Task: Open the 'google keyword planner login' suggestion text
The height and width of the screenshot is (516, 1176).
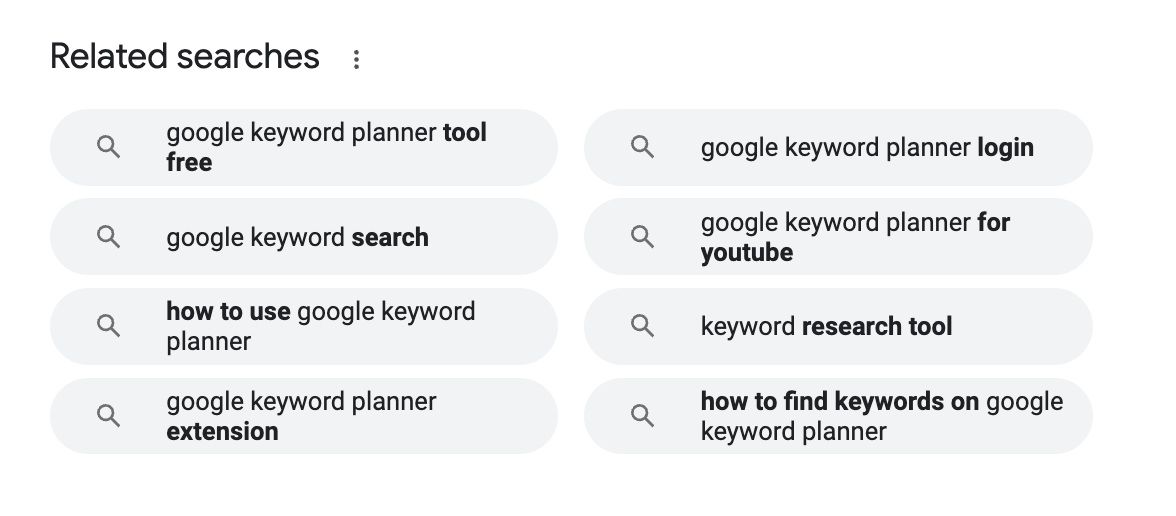Action: [x=867, y=148]
